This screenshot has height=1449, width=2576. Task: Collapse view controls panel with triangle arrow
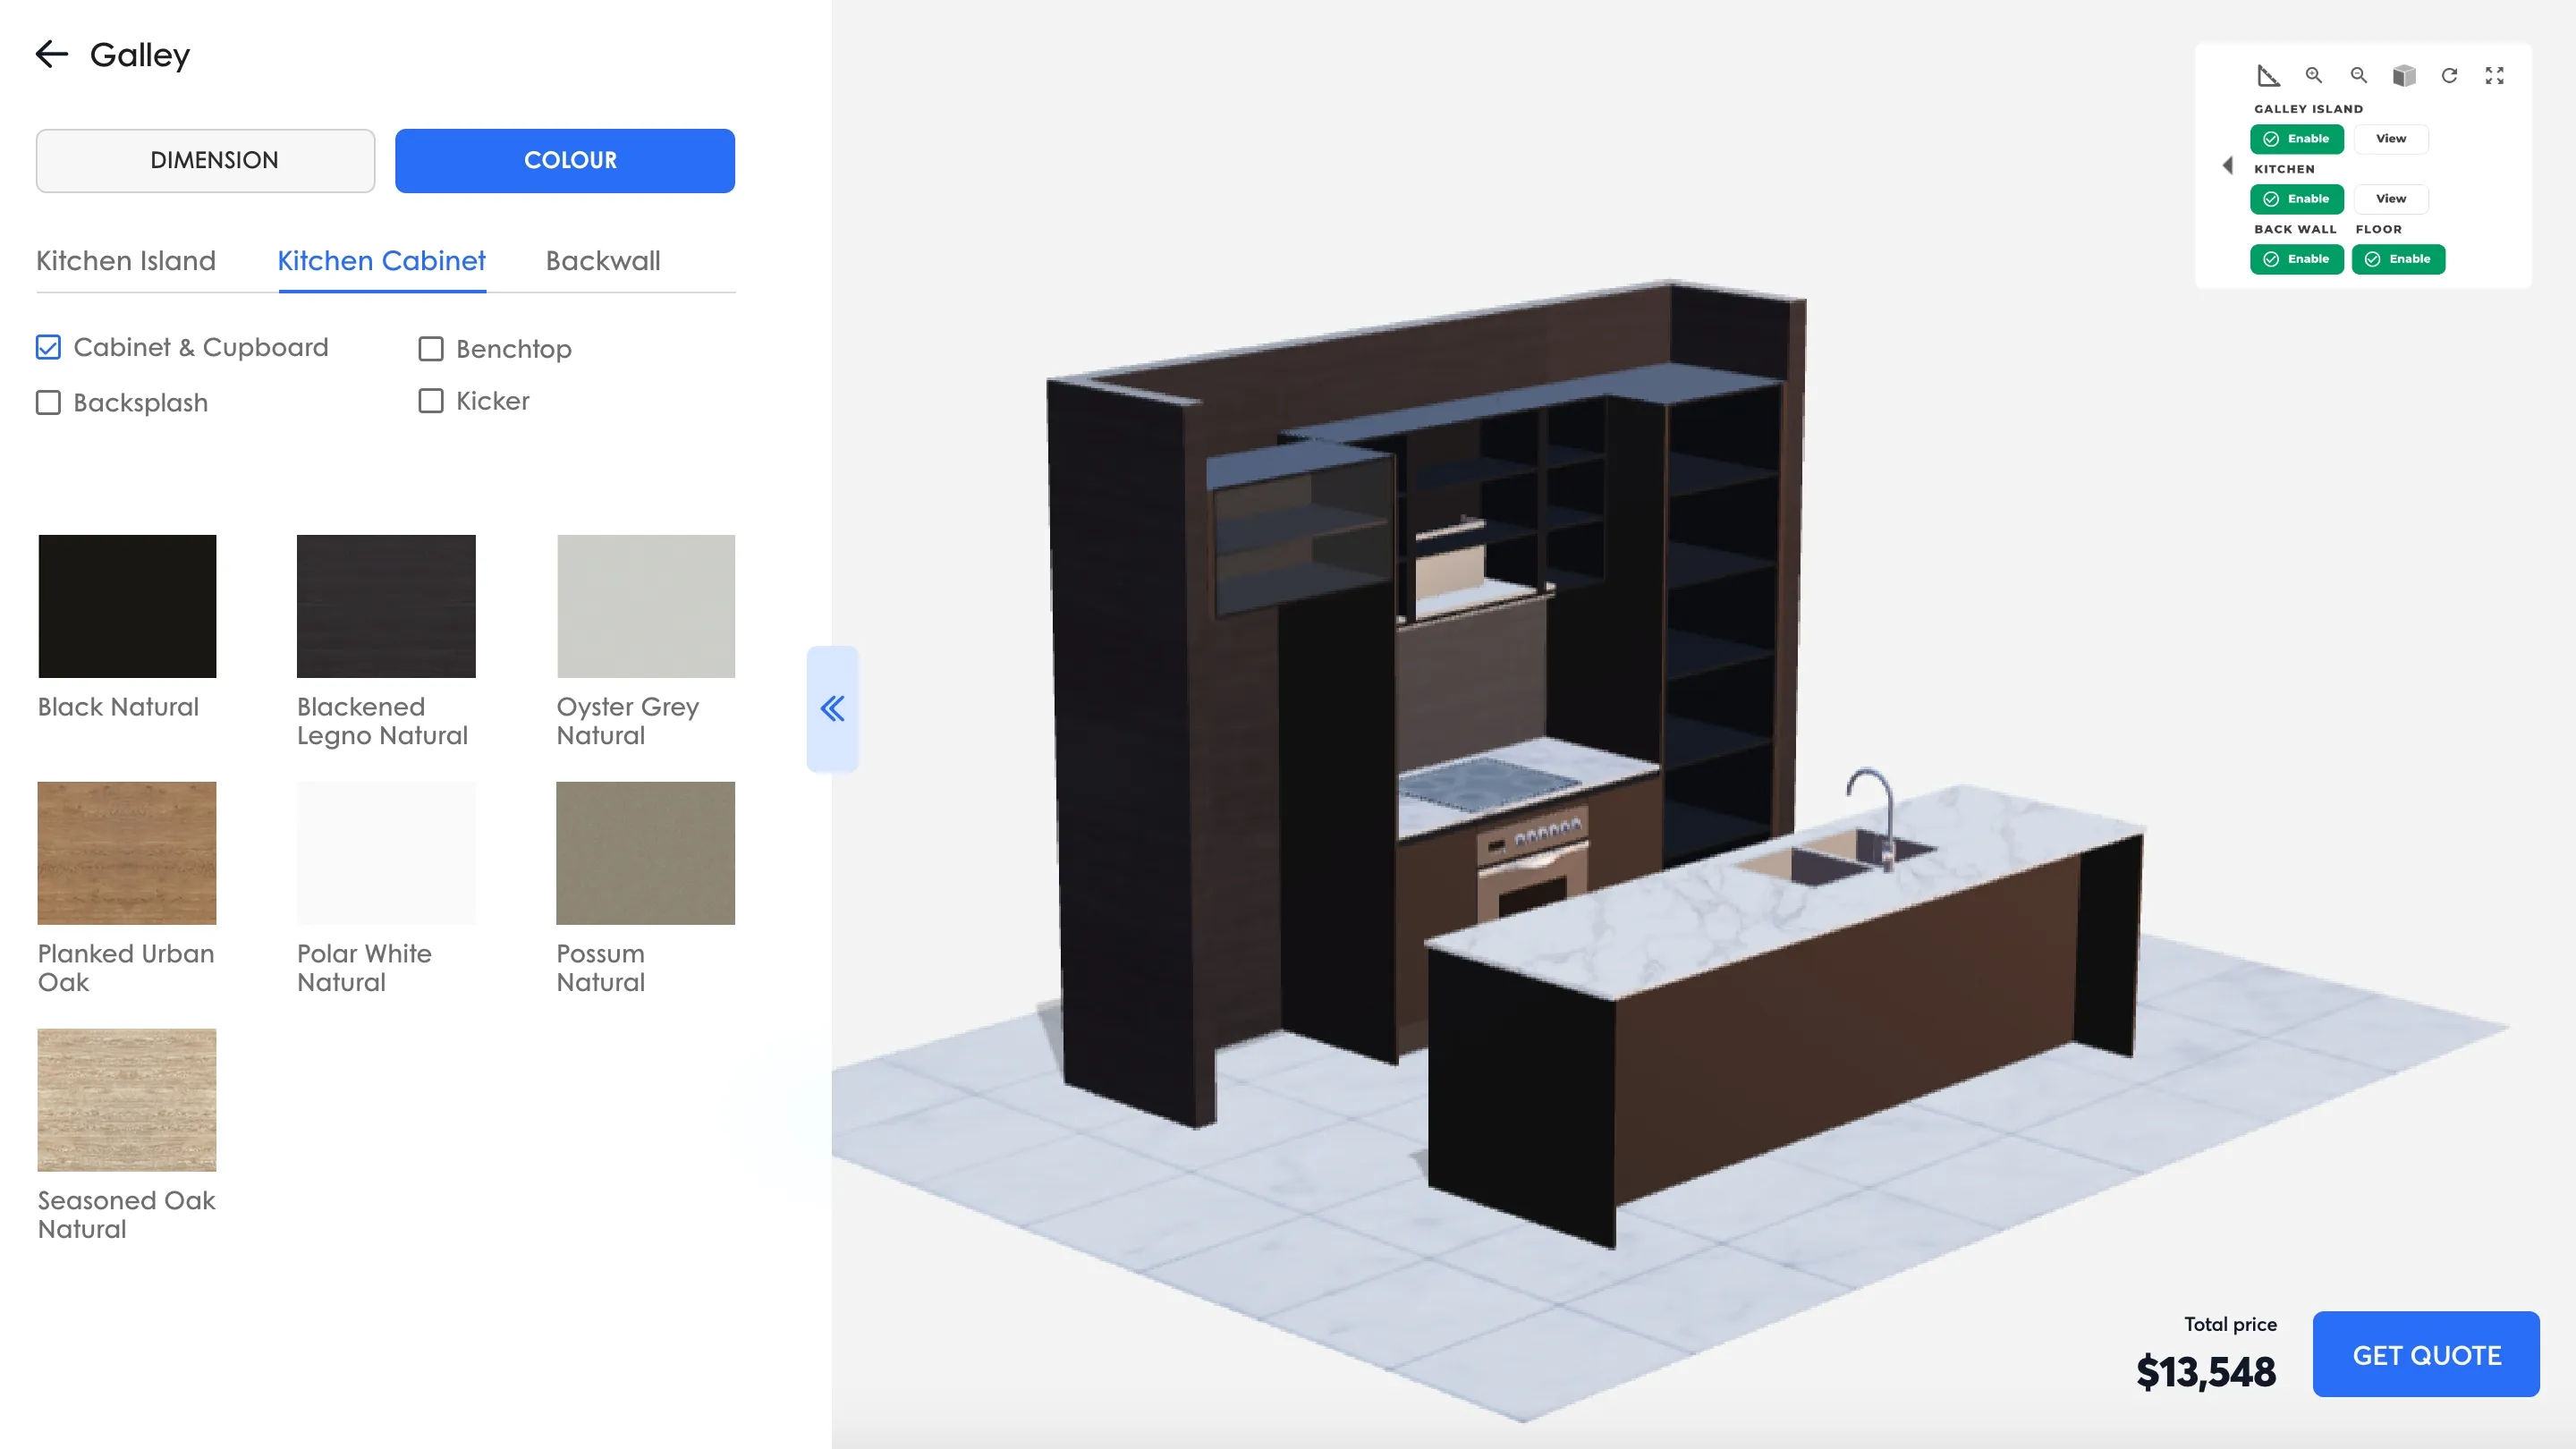2227,166
